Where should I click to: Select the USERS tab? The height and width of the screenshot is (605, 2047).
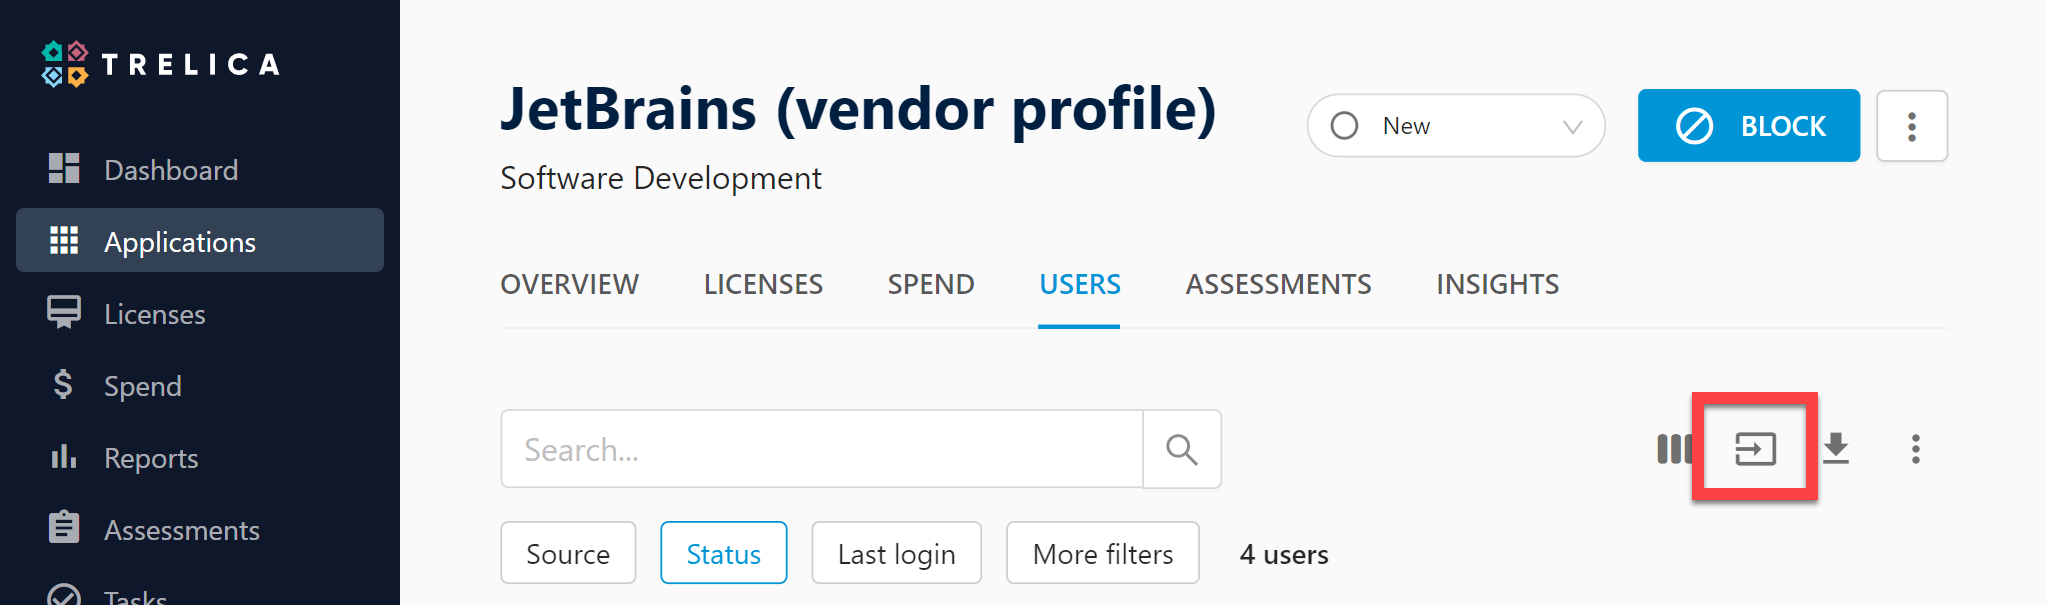pyautogui.click(x=1080, y=285)
